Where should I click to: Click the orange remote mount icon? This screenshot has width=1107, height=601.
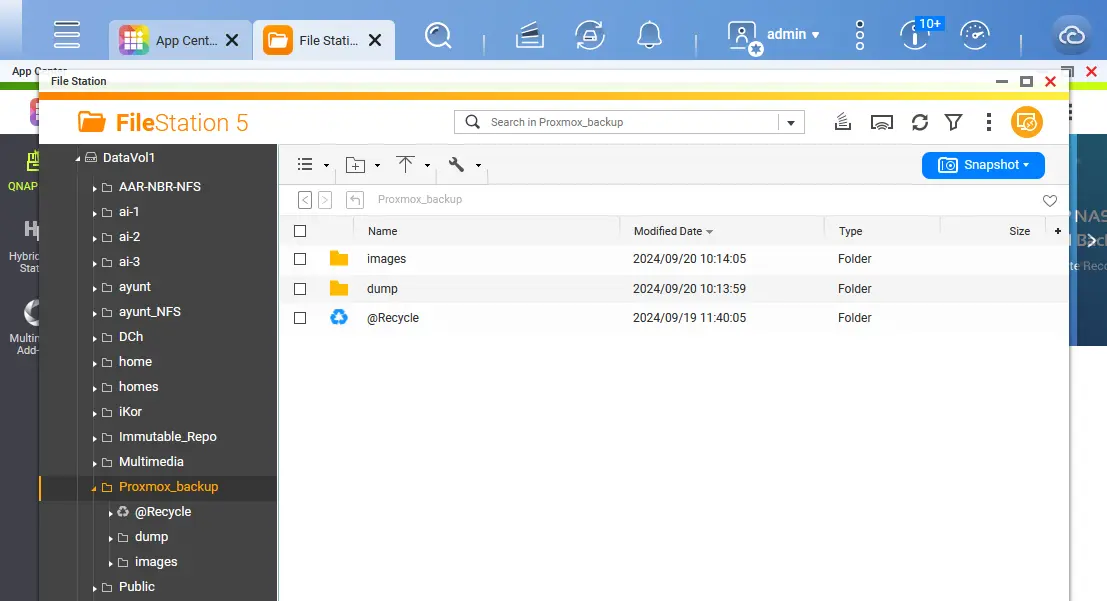[x=1027, y=122]
